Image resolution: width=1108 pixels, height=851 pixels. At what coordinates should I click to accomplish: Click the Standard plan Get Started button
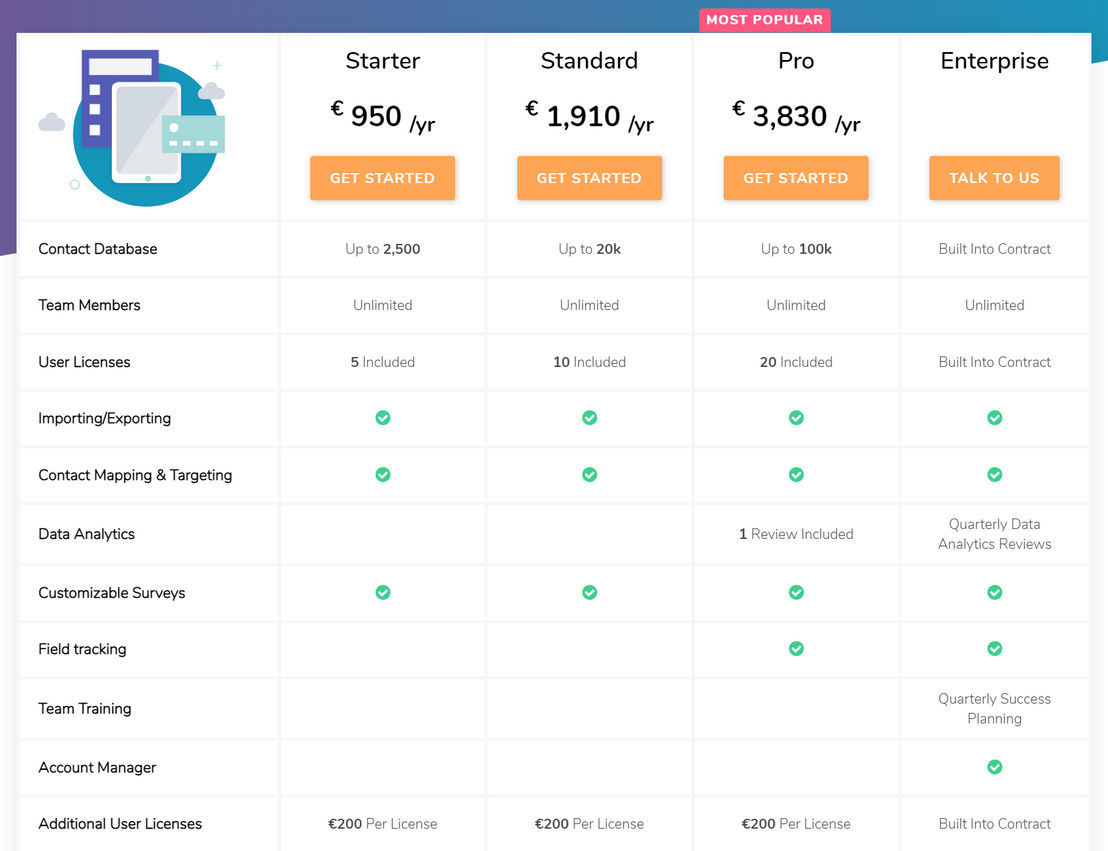click(x=589, y=178)
